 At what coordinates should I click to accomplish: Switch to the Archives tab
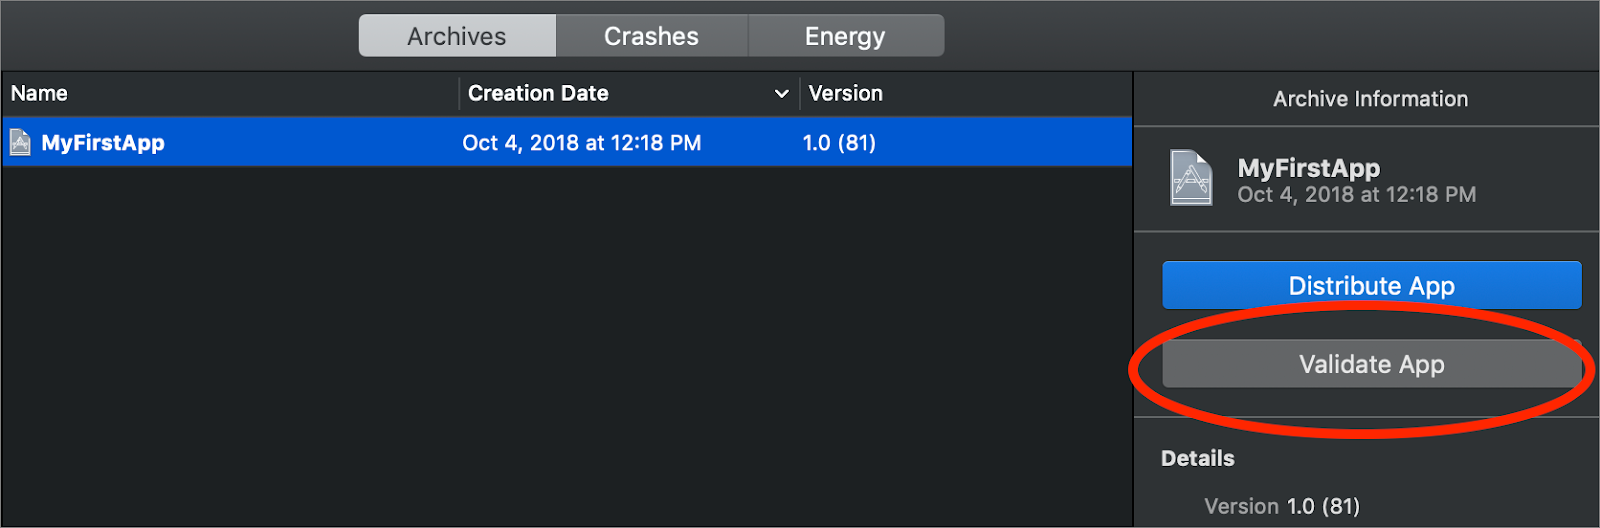click(457, 36)
